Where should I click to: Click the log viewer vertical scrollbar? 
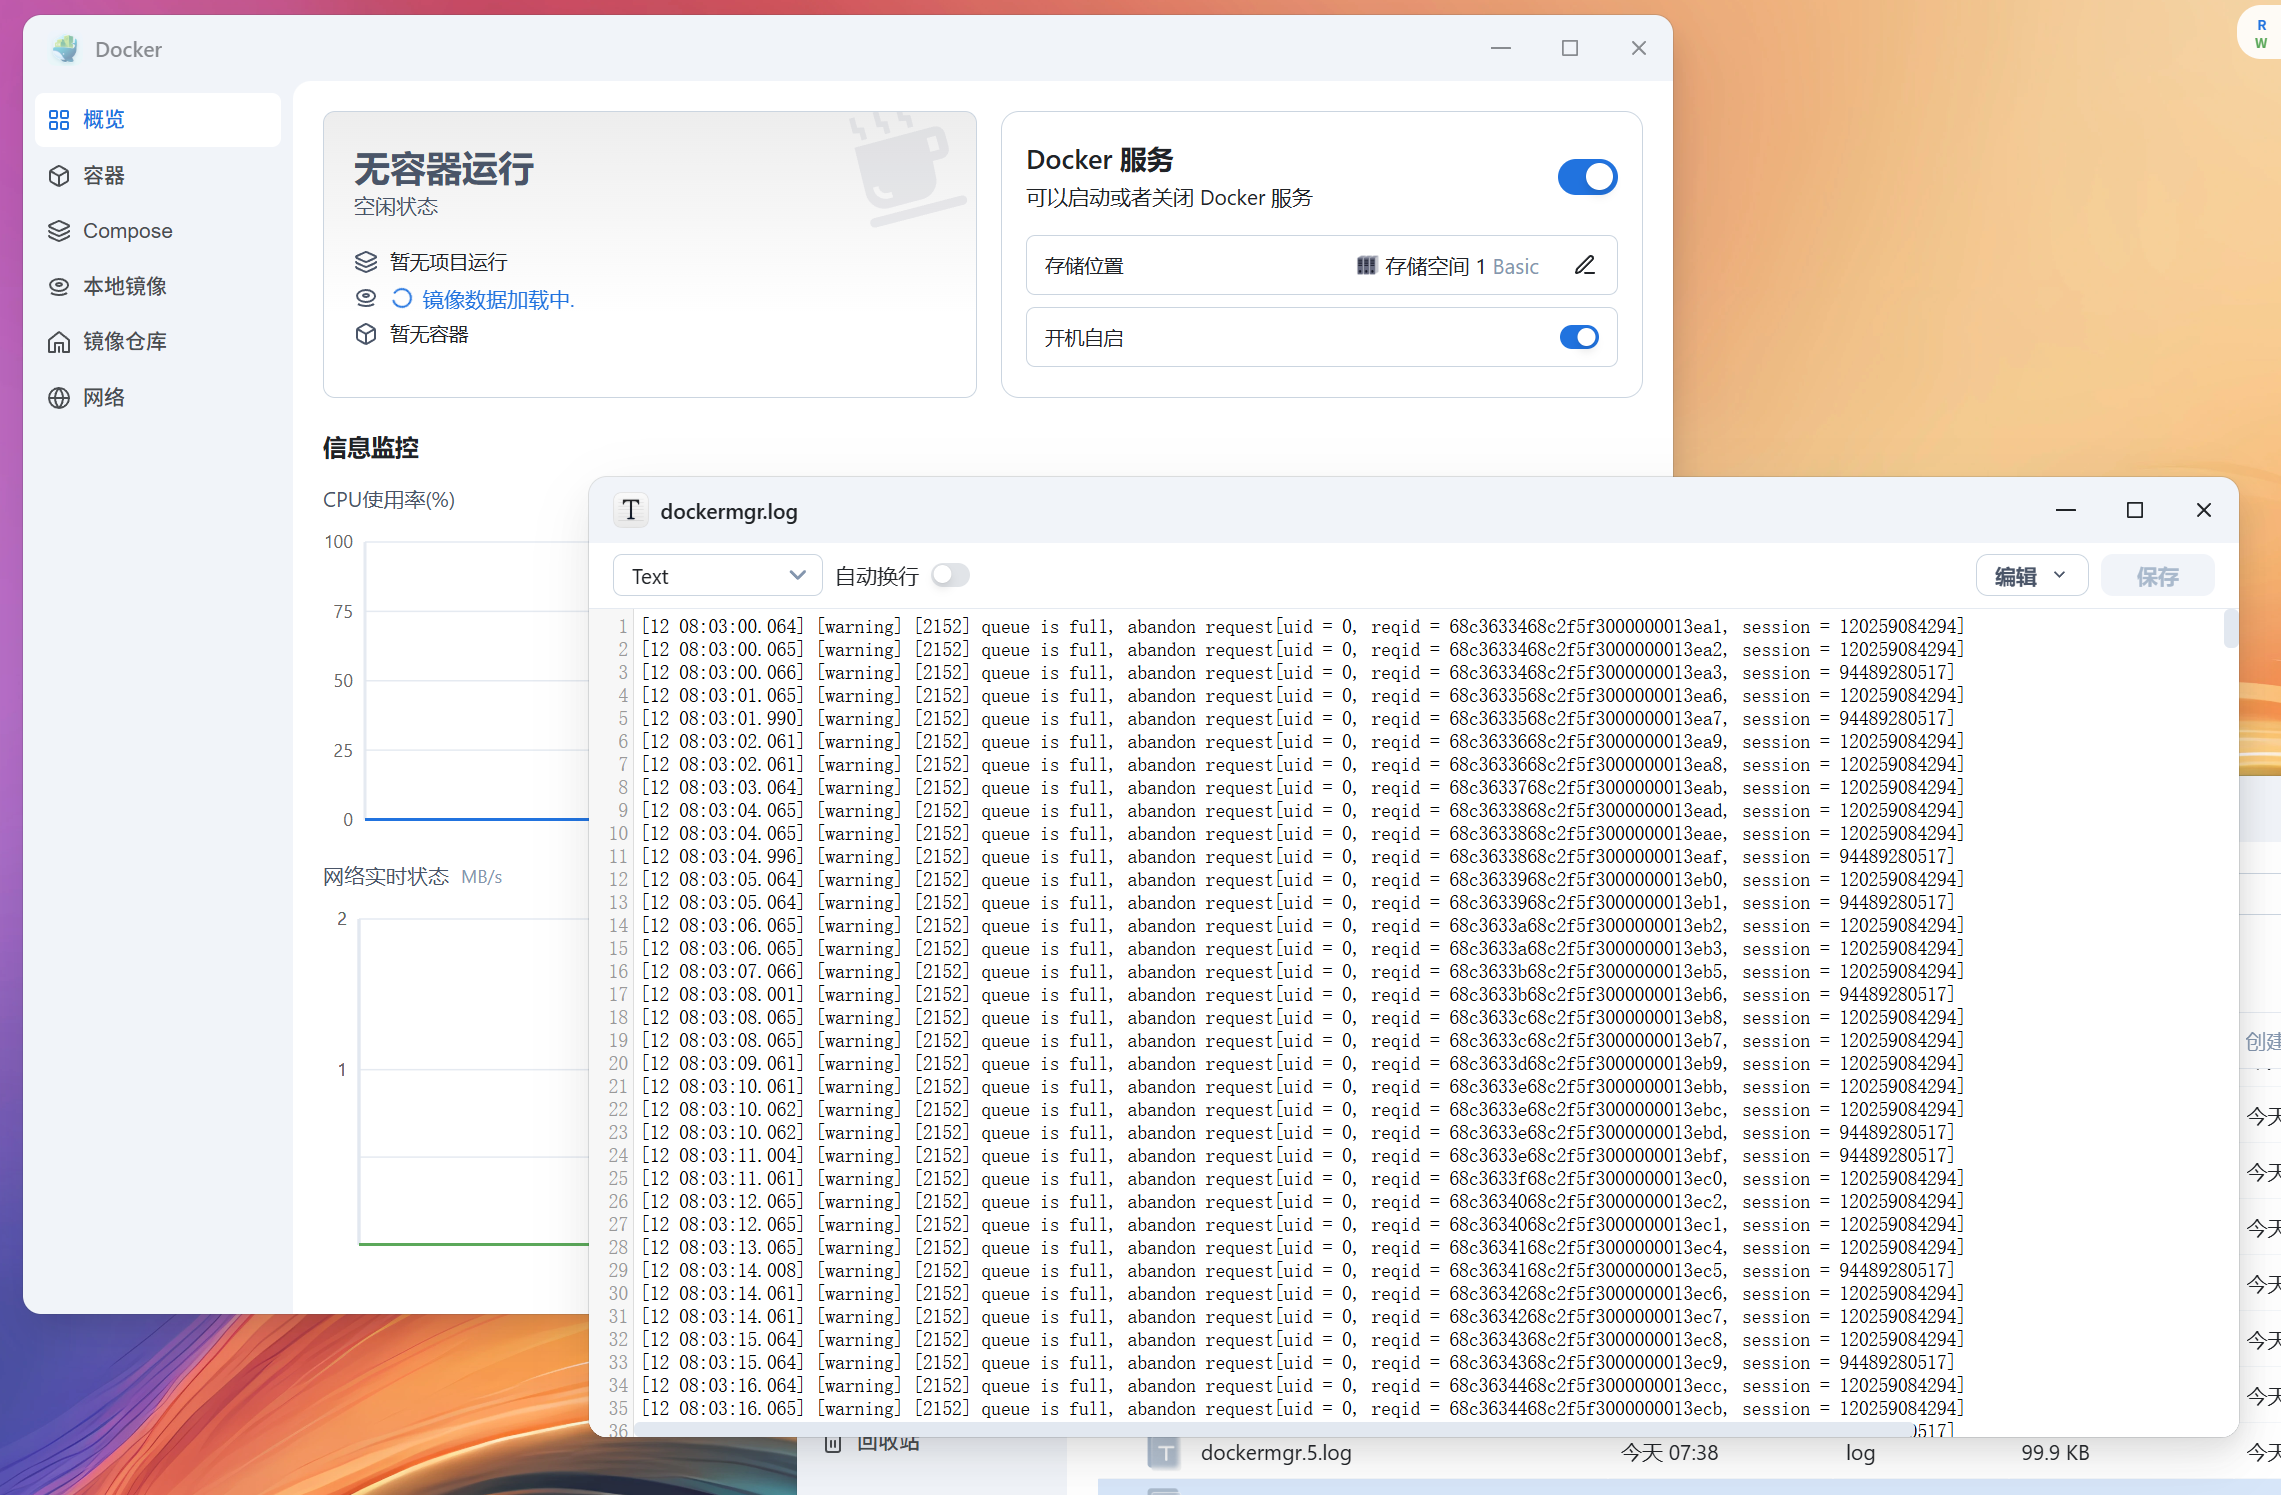click(x=2229, y=630)
